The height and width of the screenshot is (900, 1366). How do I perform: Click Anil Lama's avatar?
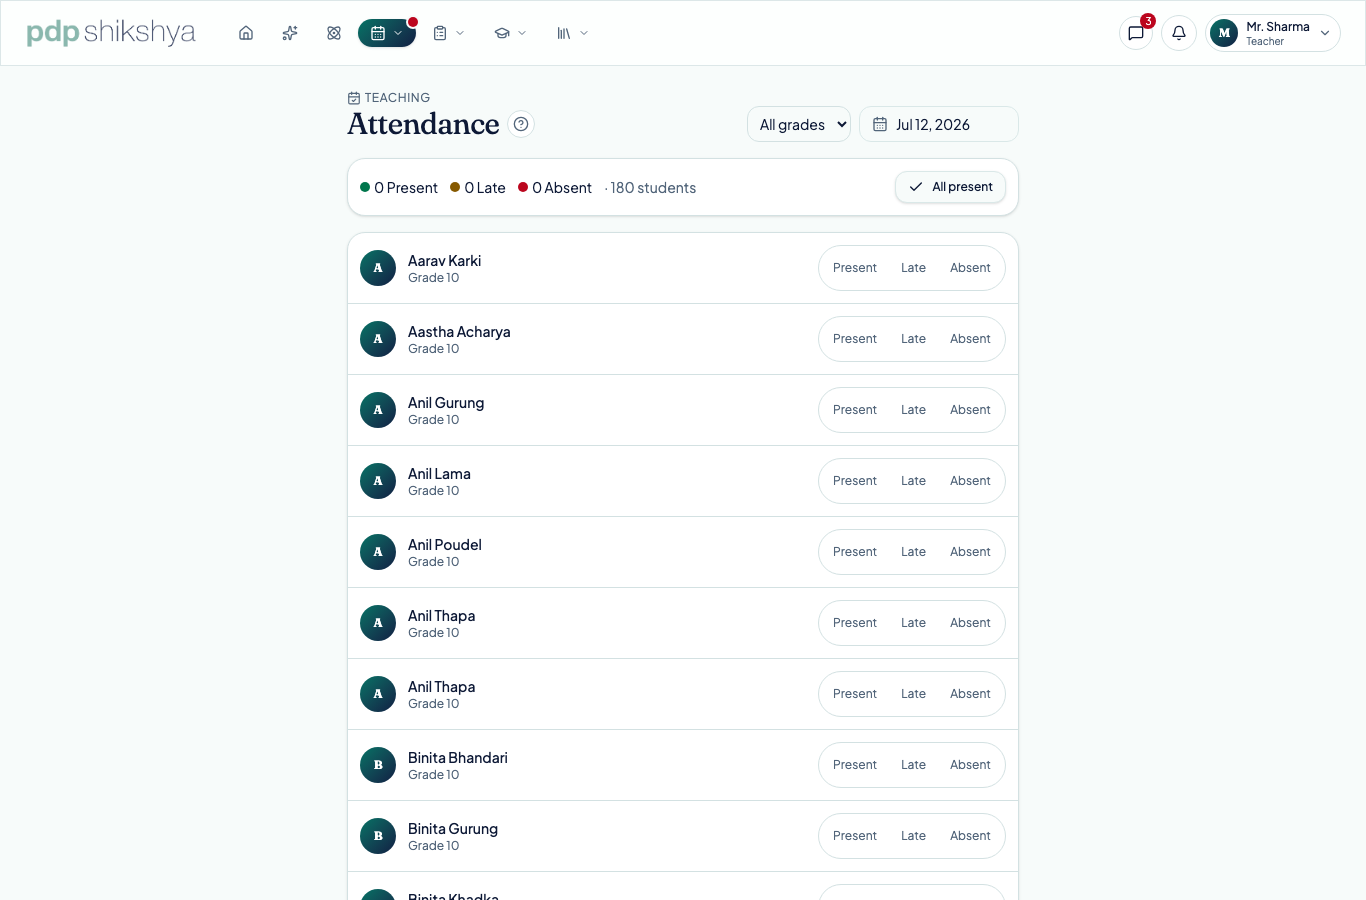(378, 481)
